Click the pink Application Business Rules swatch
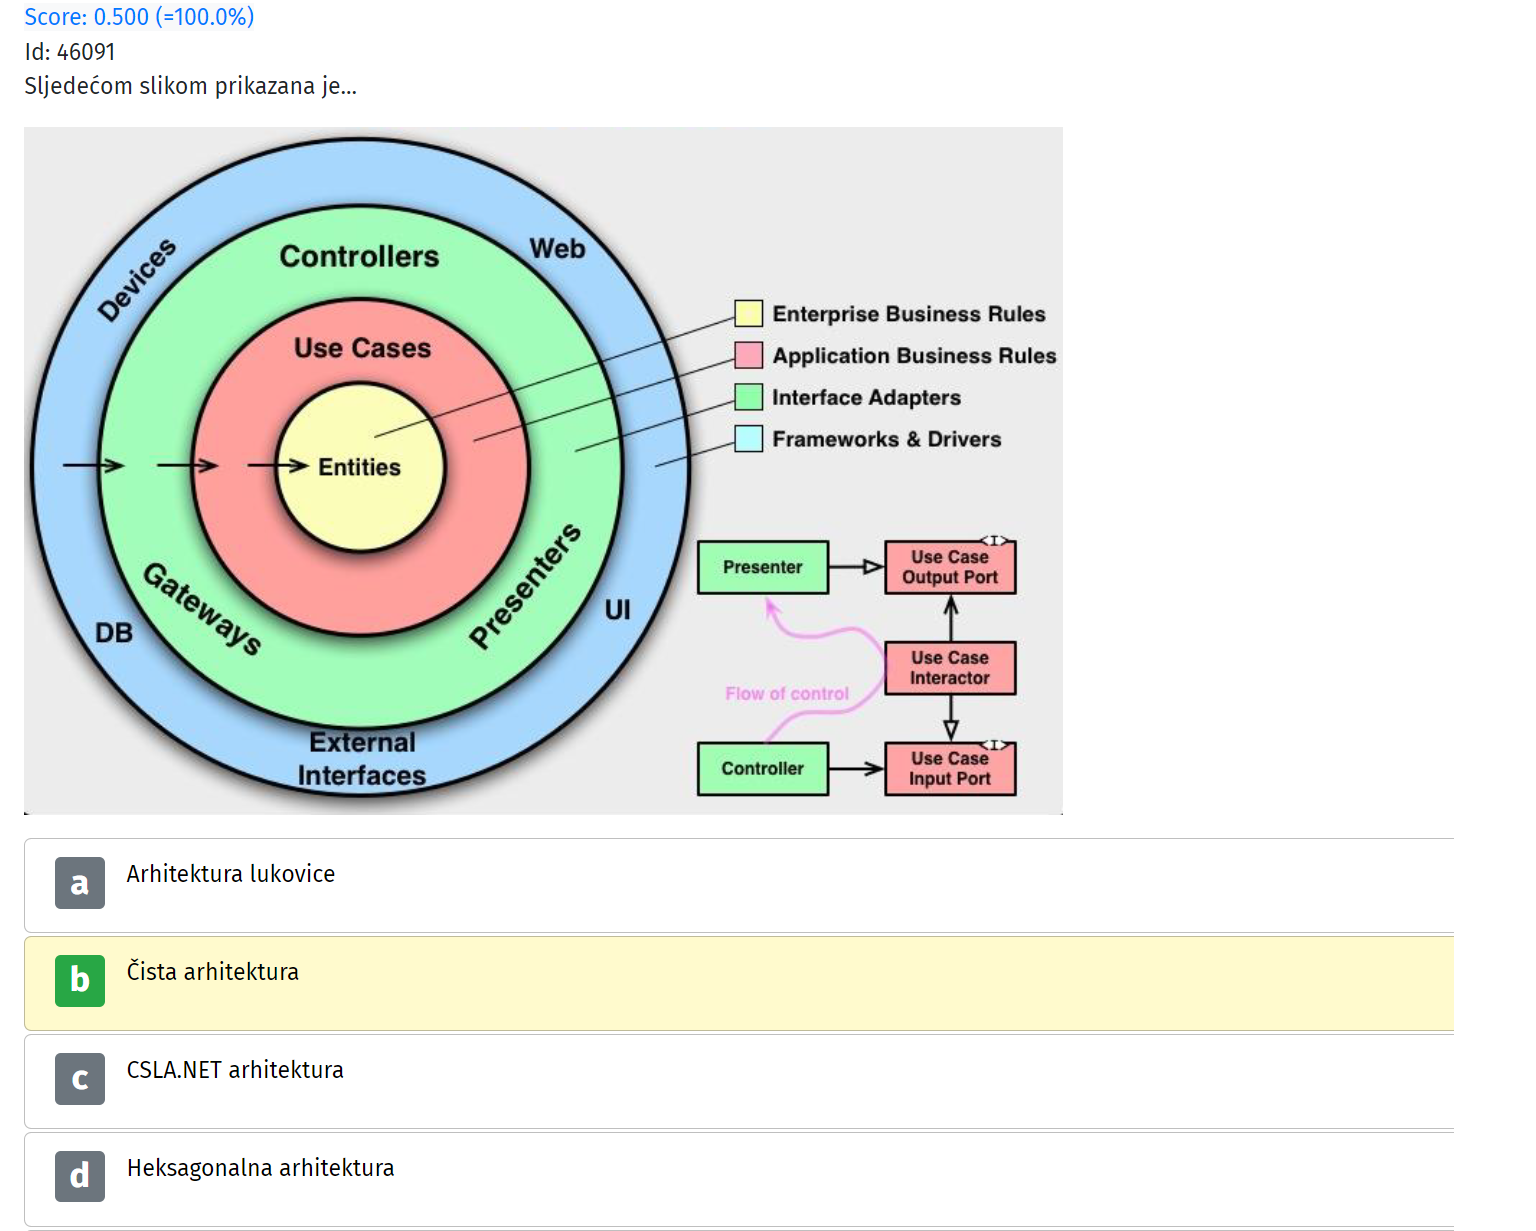This screenshot has height=1231, width=1536. coord(749,355)
